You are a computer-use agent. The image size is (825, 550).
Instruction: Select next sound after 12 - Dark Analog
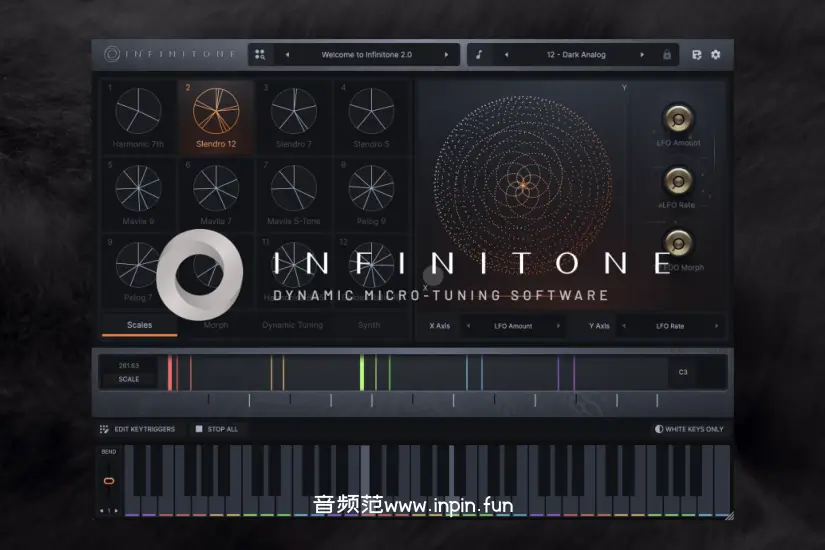pos(642,55)
